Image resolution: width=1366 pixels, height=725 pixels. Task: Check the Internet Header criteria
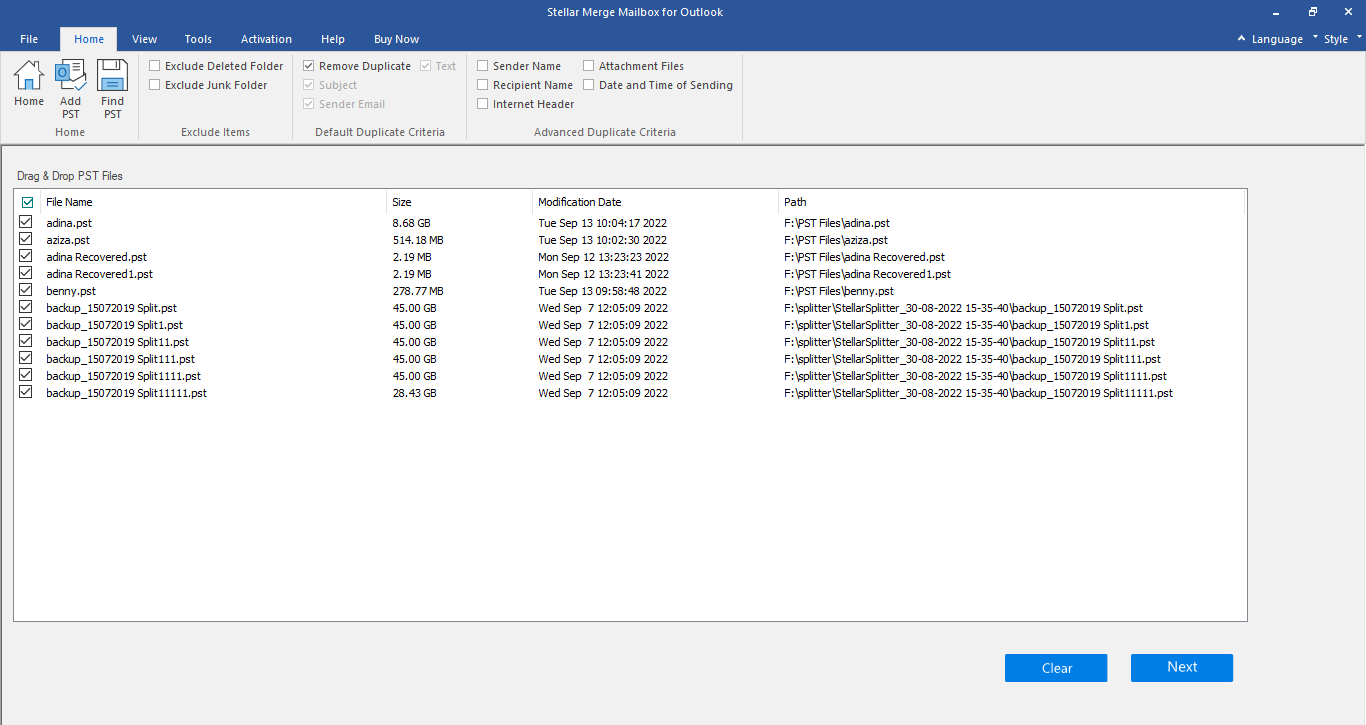[483, 104]
